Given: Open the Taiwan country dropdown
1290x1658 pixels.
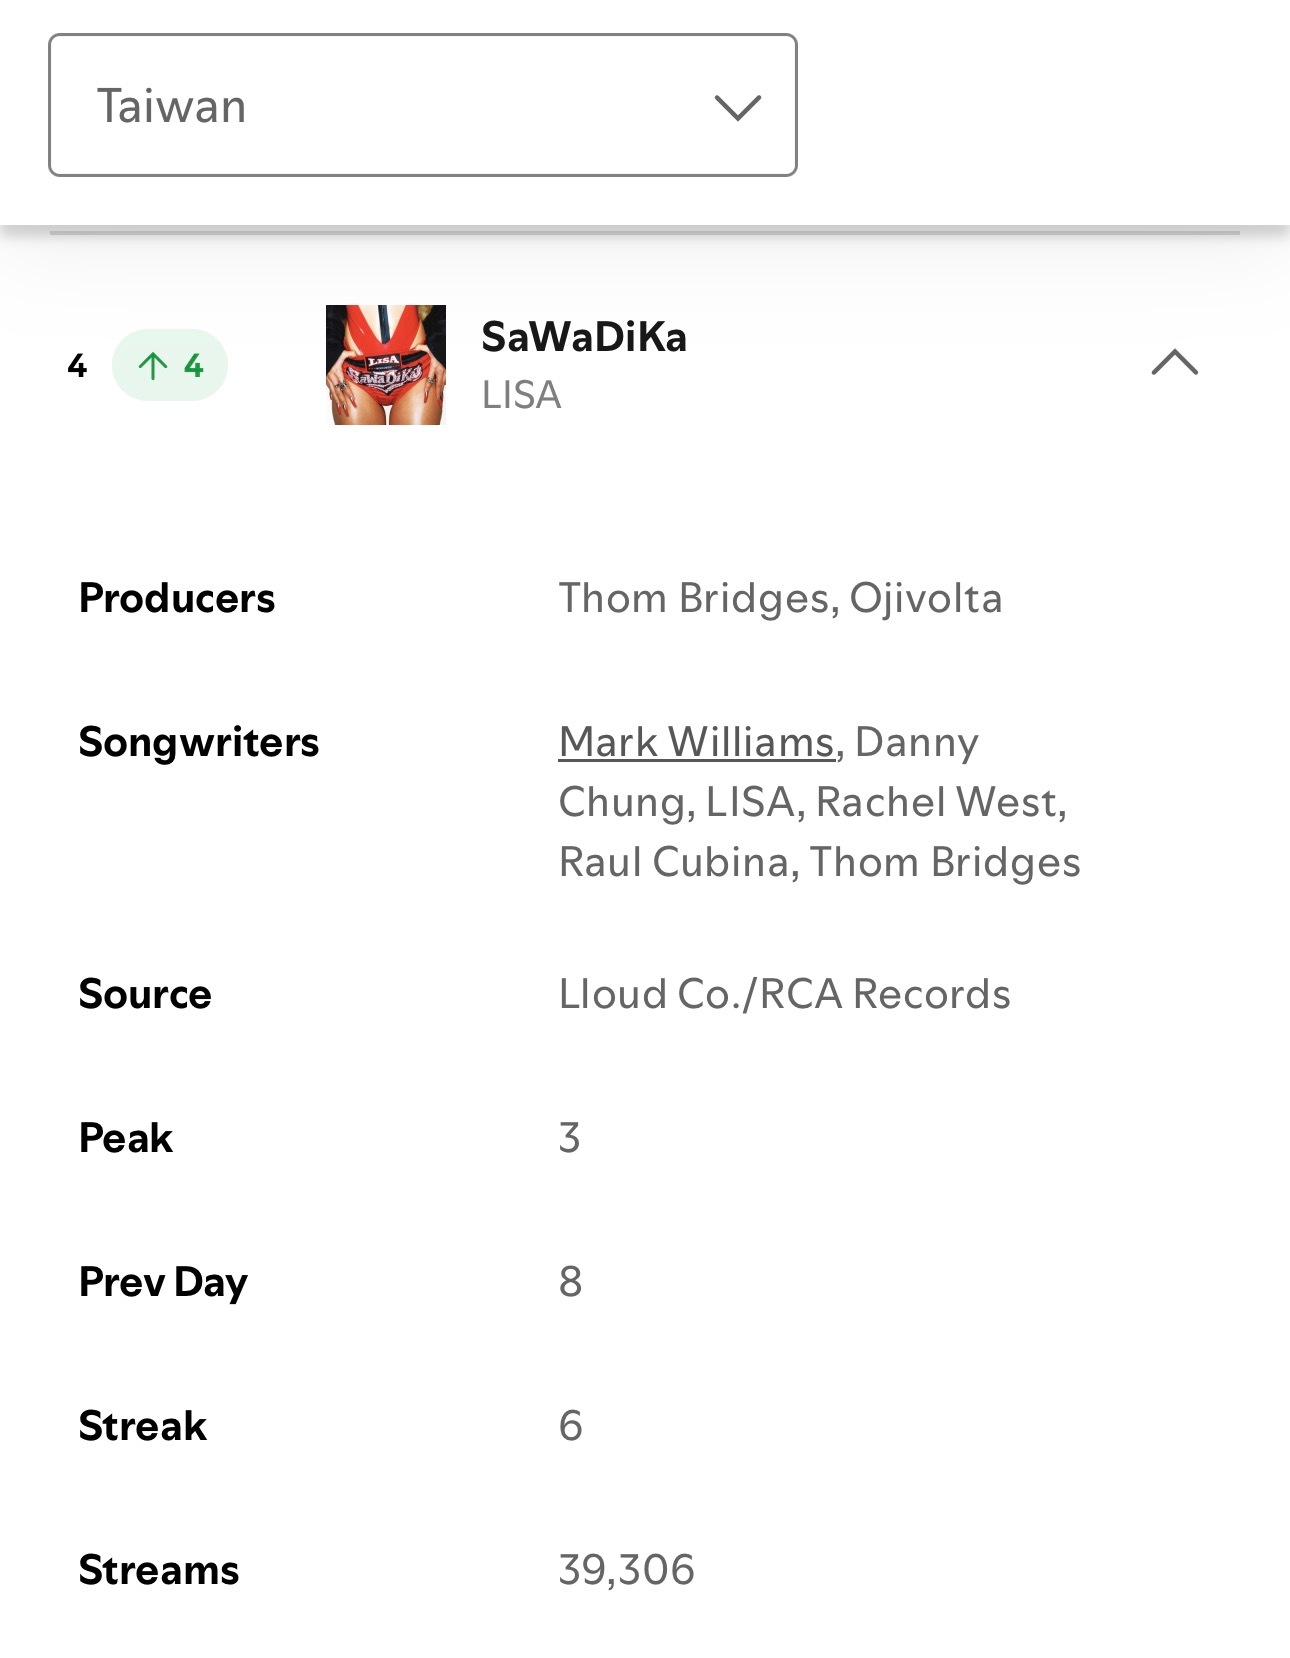Looking at the screenshot, I should pyautogui.click(x=422, y=105).
